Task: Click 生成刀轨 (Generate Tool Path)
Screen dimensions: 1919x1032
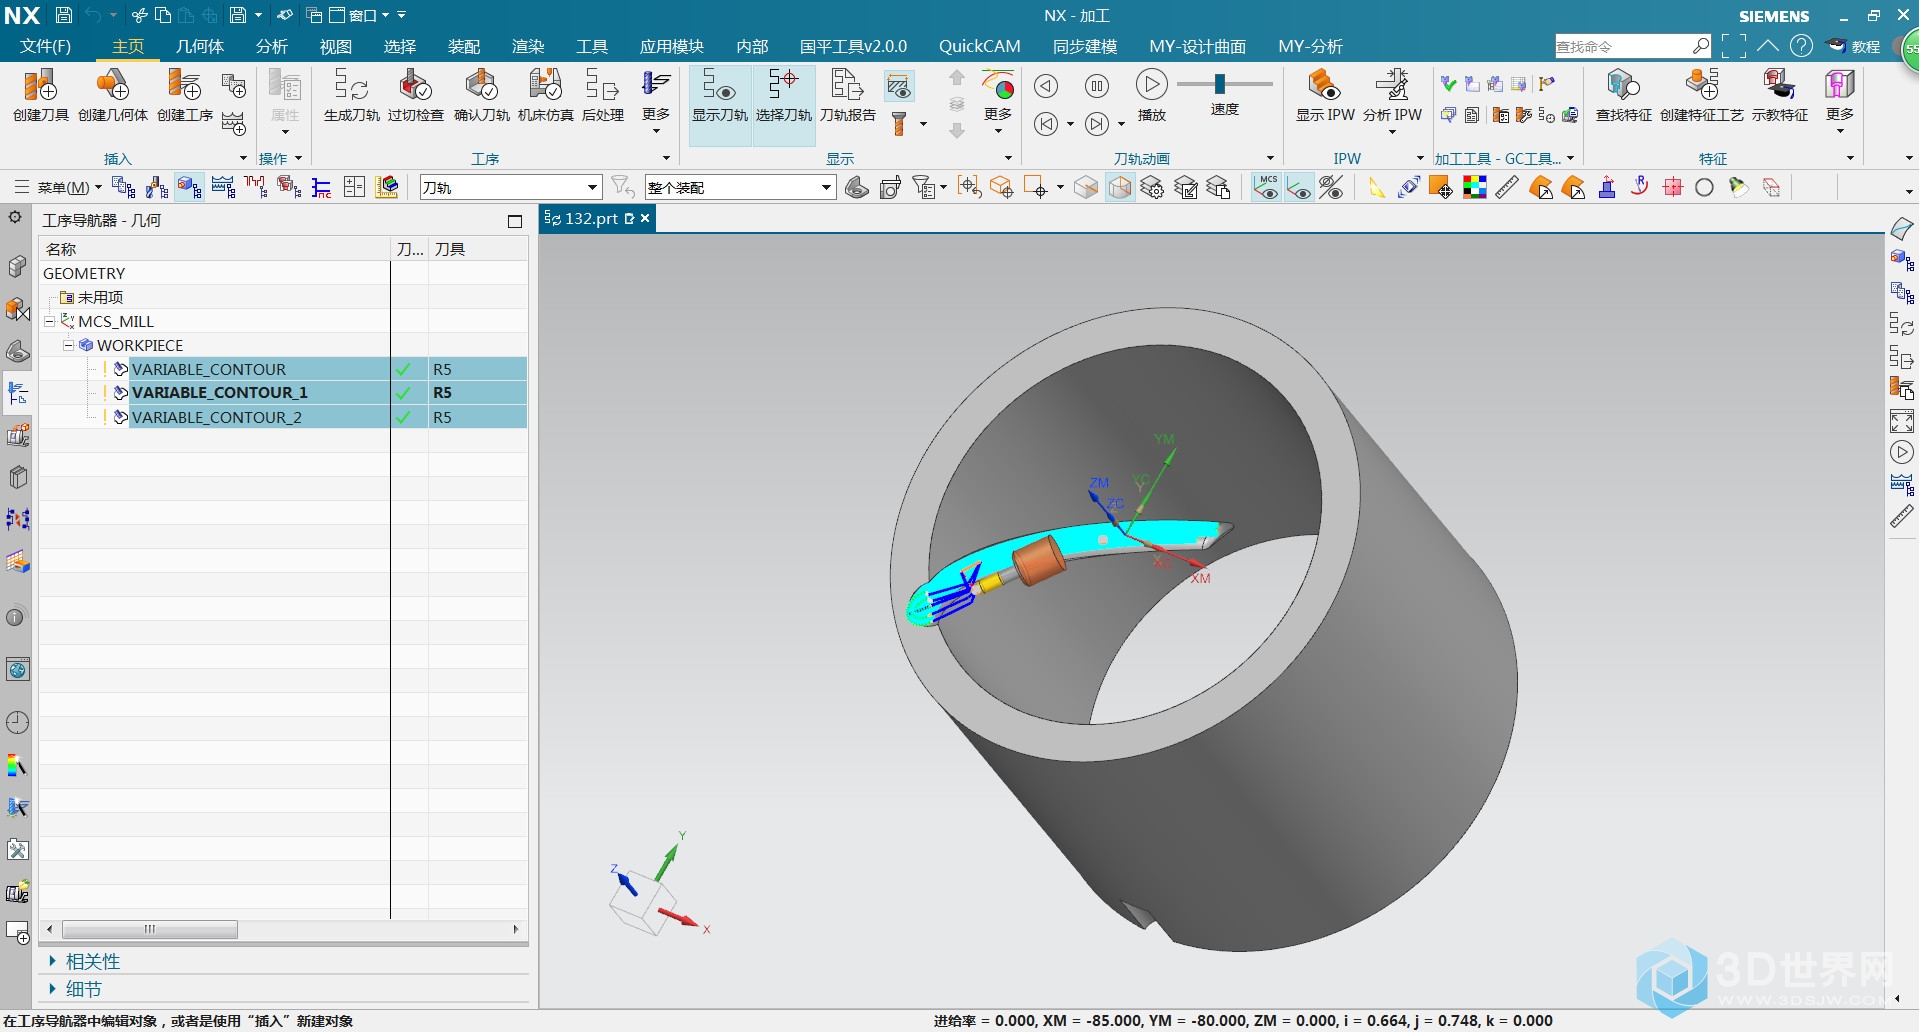Action: point(351,96)
